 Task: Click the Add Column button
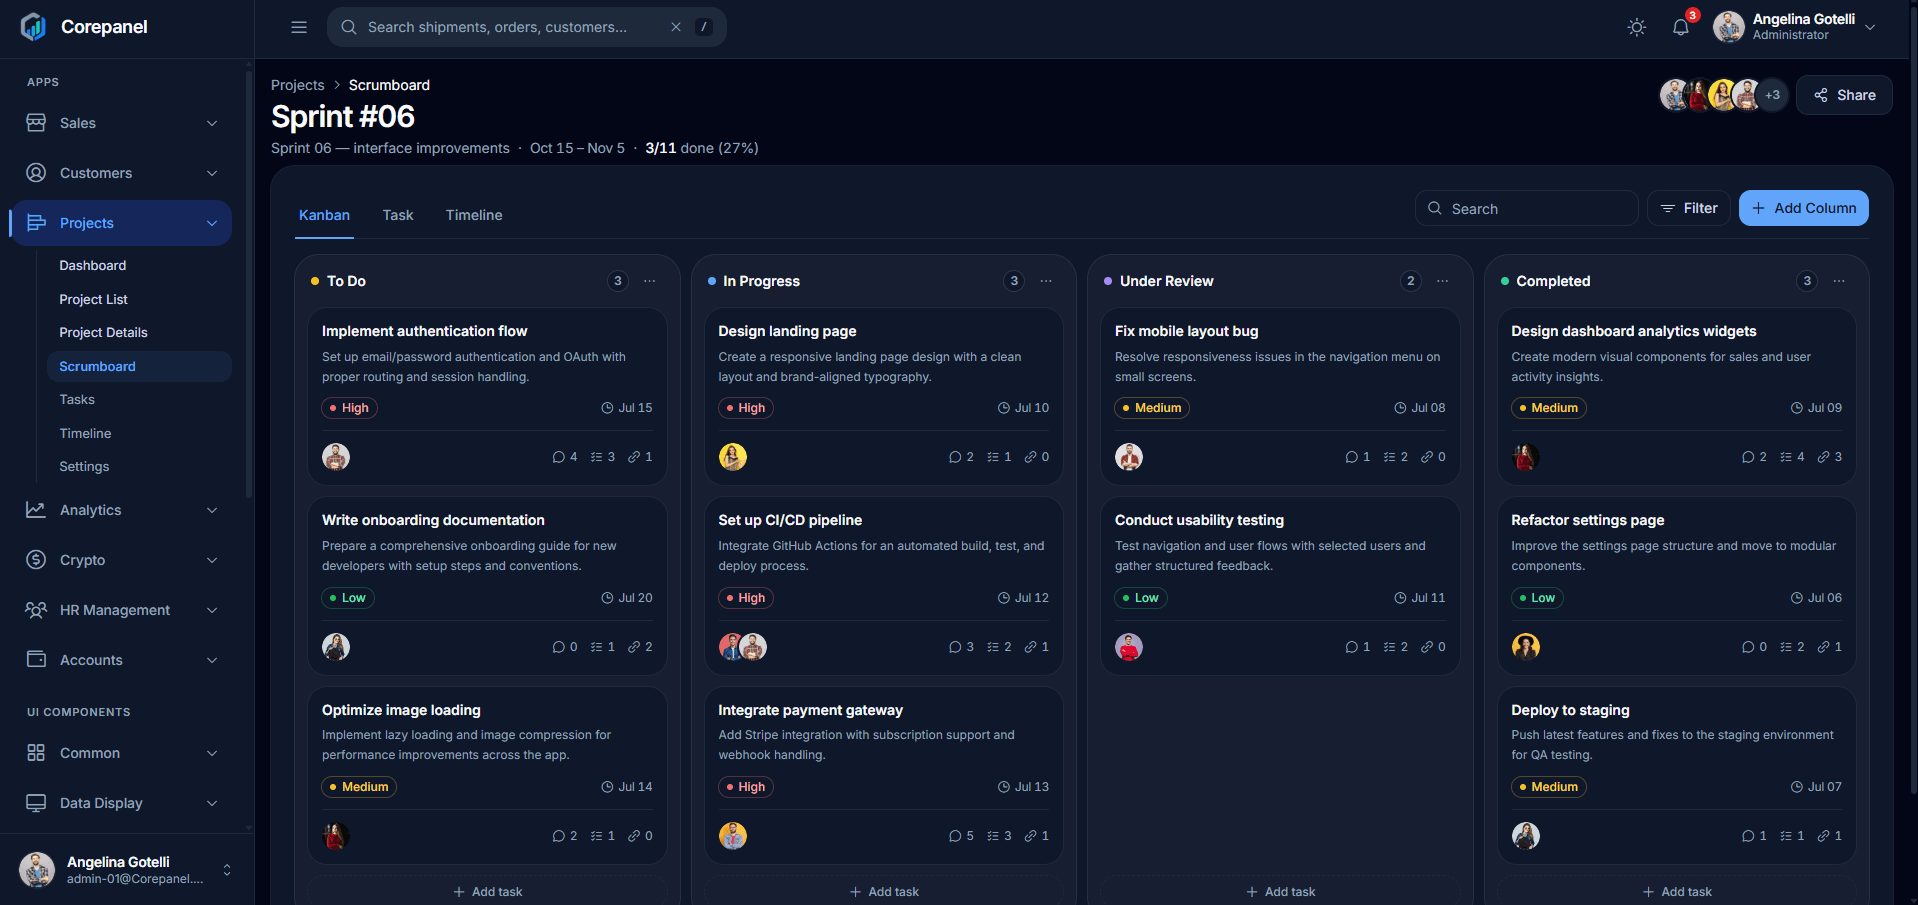(x=1803, y=208)
